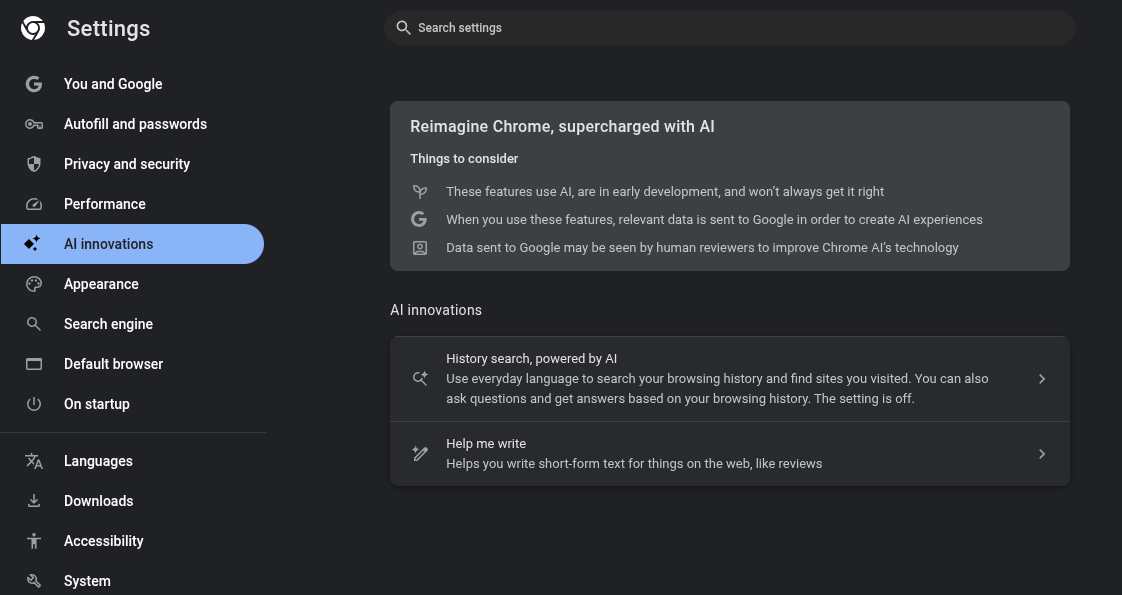Click the translate icon for Languages

[34, 461]
